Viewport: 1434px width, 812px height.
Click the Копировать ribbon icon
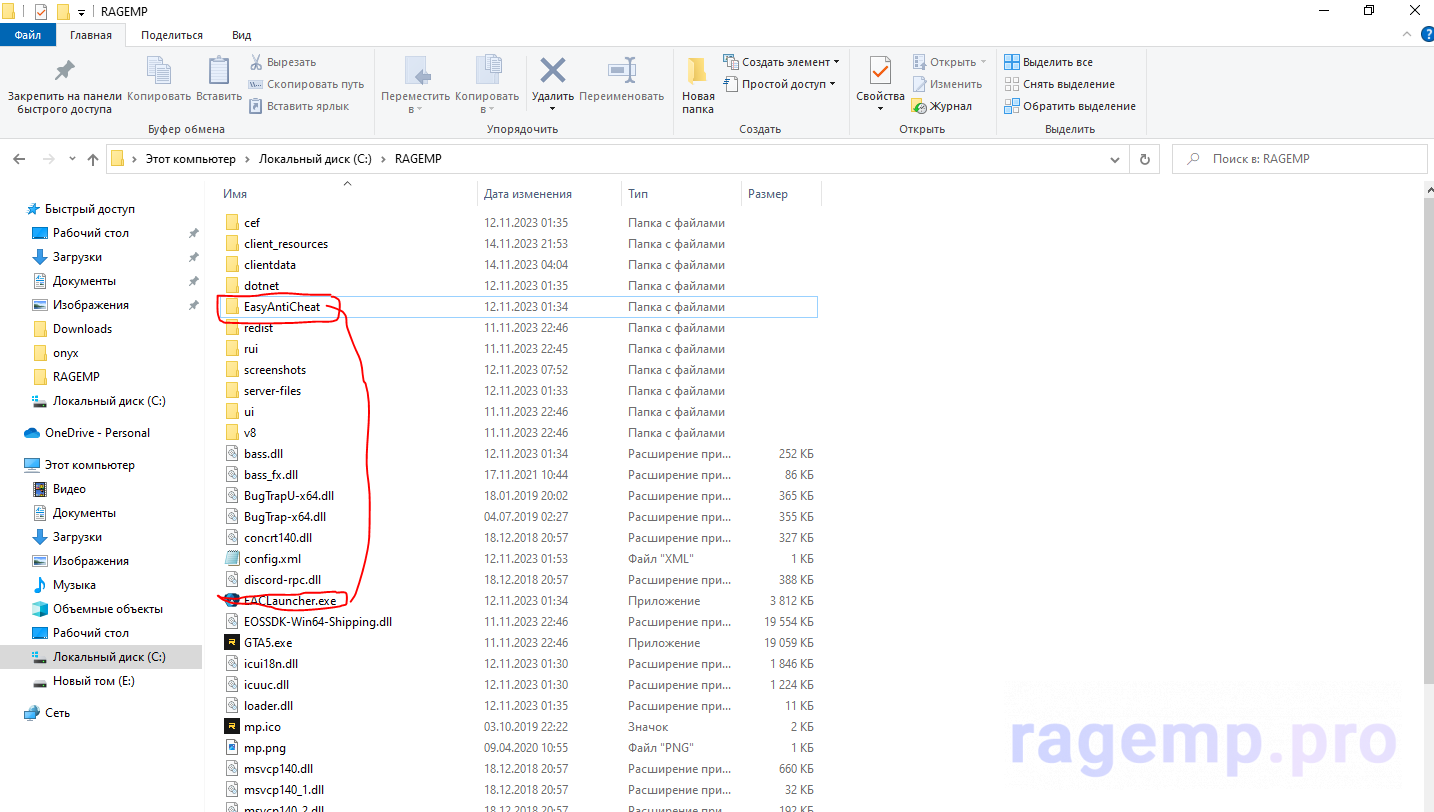point(159,72)
